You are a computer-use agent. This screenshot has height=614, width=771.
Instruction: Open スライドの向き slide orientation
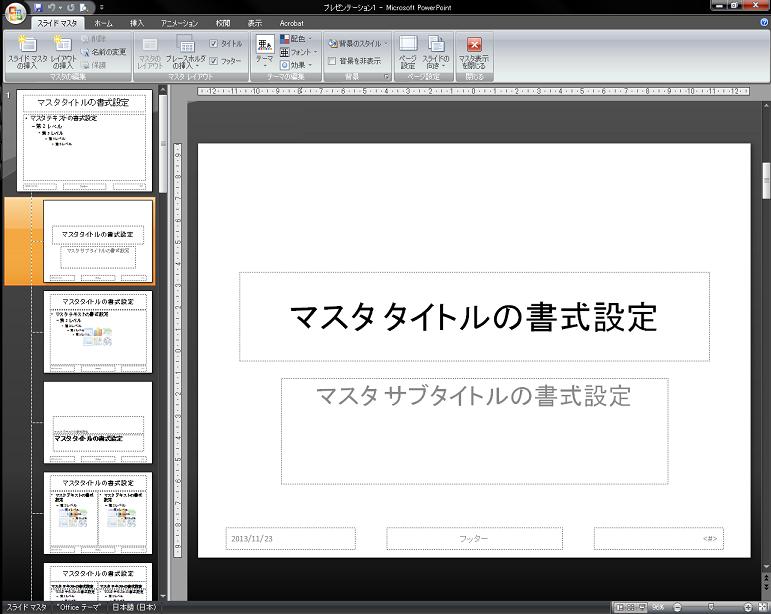click(436, 52)
